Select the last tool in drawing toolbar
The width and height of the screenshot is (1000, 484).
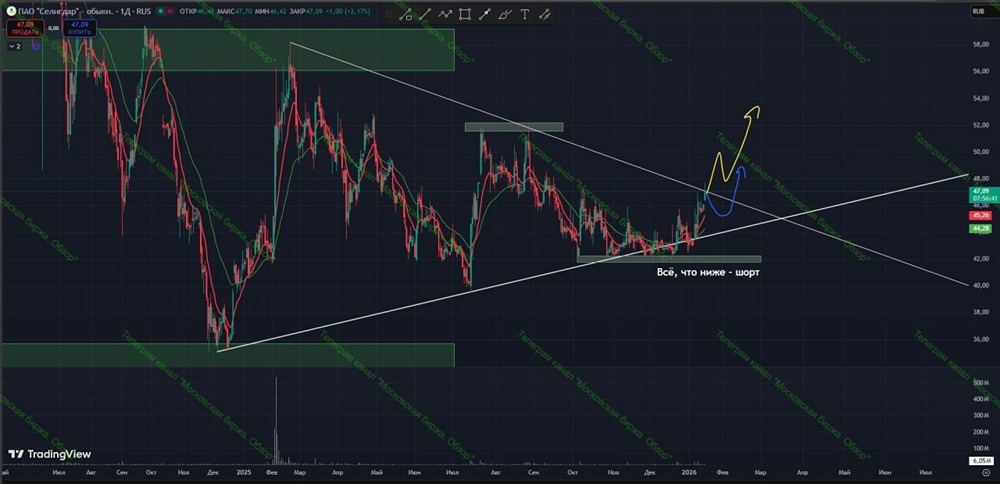(x=544, y=14)
